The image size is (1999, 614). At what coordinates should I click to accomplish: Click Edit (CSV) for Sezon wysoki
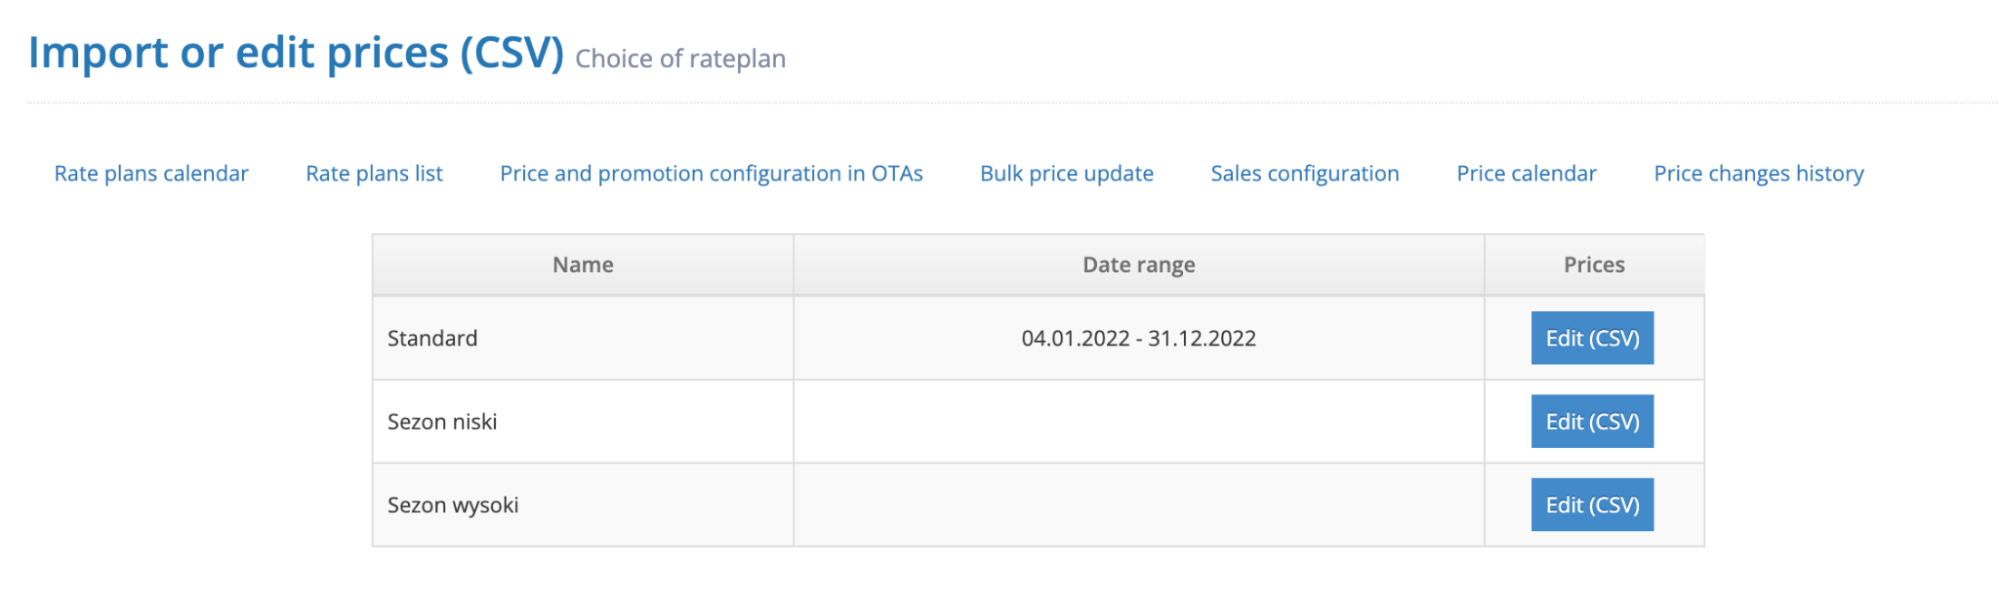point(1592,505)
